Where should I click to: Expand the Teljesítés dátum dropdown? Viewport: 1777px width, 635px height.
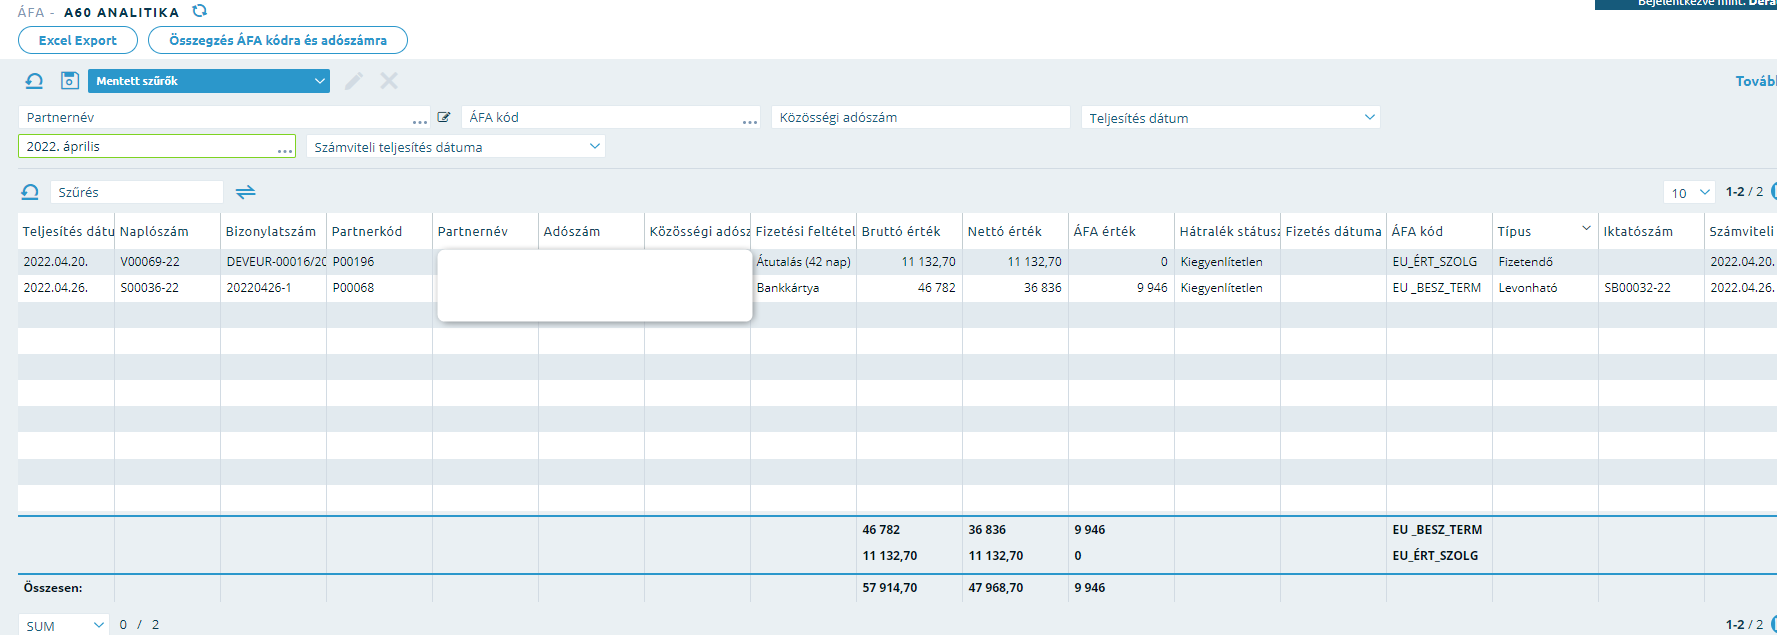click(1231, 117)
